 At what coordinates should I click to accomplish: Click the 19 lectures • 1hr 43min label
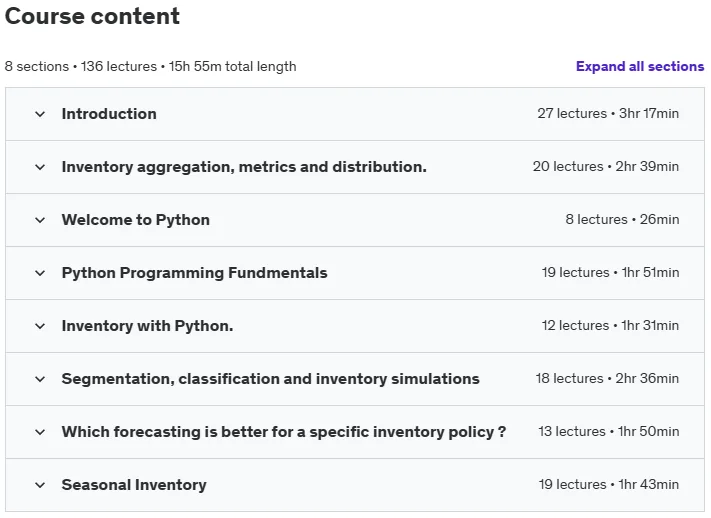(609, 484)
